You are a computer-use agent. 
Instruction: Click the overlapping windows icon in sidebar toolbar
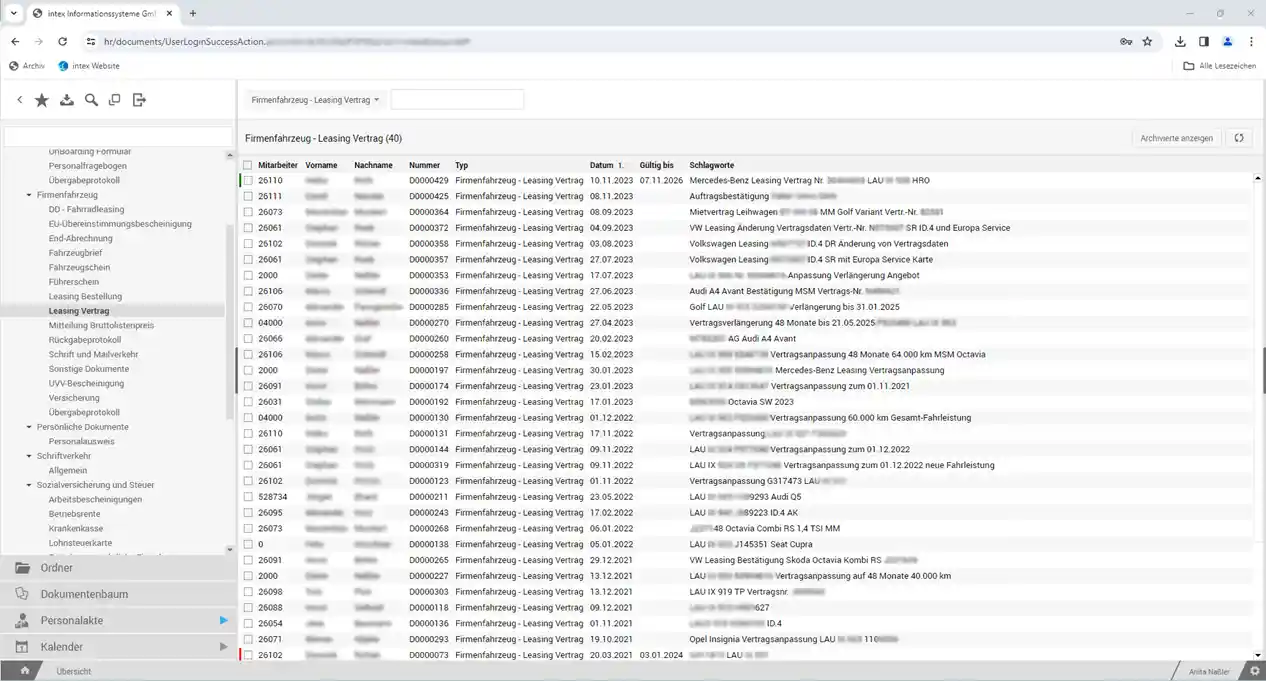click(115, 100)
